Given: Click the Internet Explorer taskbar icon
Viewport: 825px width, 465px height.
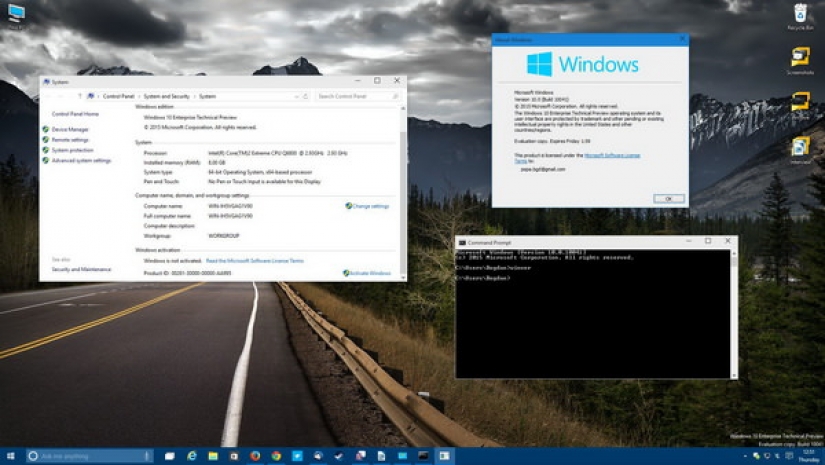Looking at the screenshot, I should [192, 456].
